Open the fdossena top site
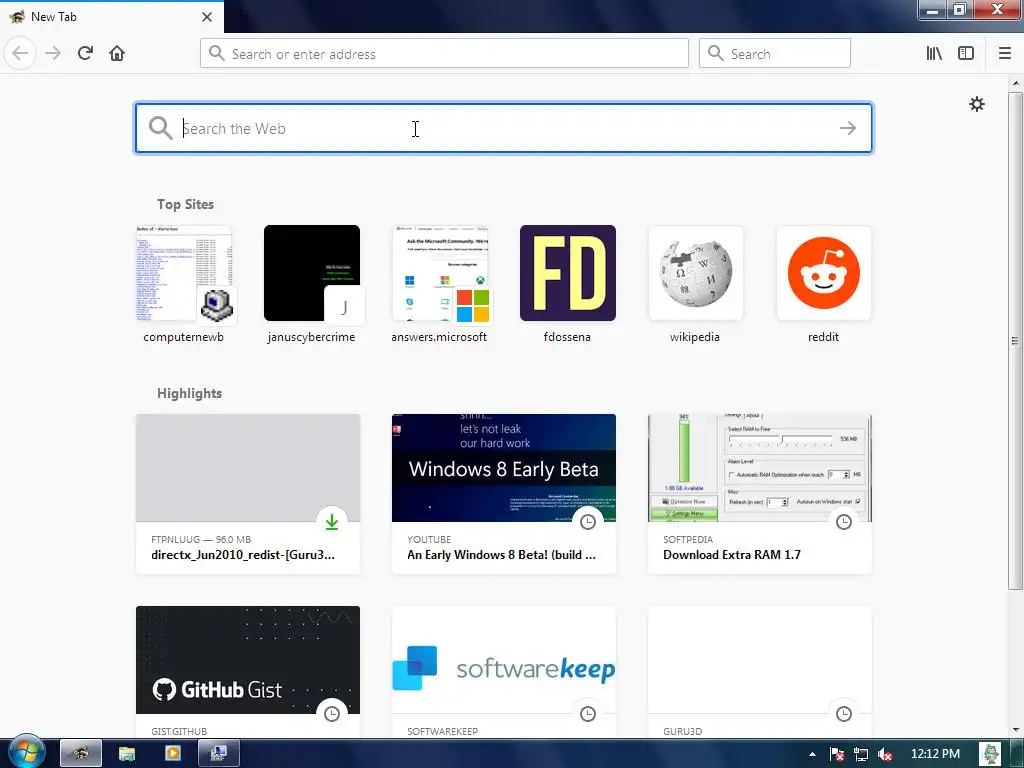1024x768 pixels. [568, 284]
